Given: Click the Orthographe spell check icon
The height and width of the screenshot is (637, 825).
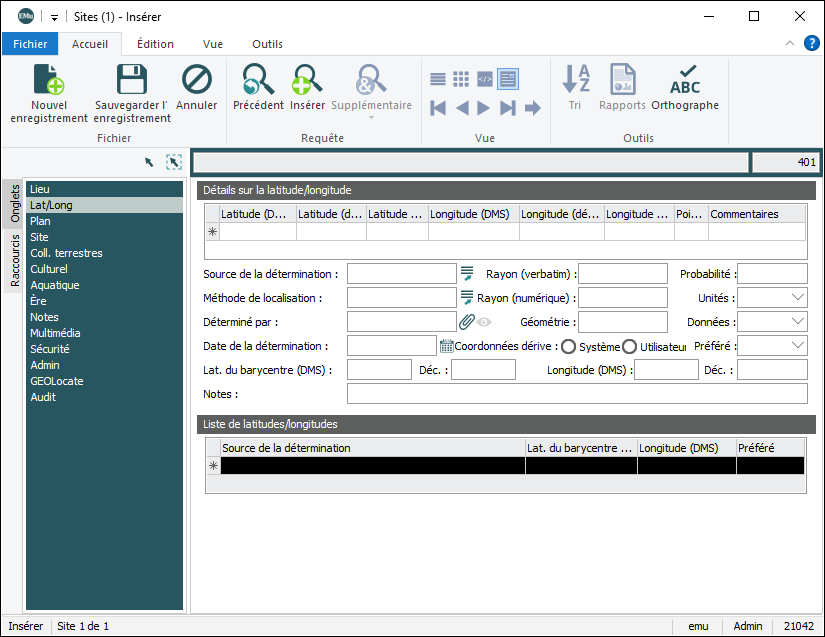Looking at the screenshot, I should [x=685, y=80].
